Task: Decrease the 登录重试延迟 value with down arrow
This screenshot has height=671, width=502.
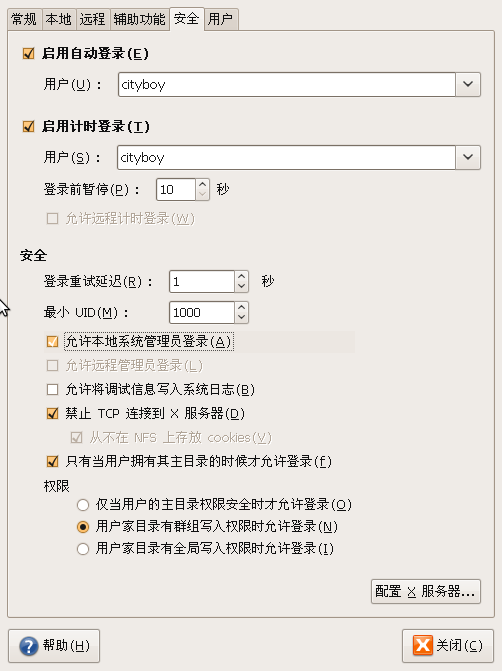Action: (x=241, y=286)
